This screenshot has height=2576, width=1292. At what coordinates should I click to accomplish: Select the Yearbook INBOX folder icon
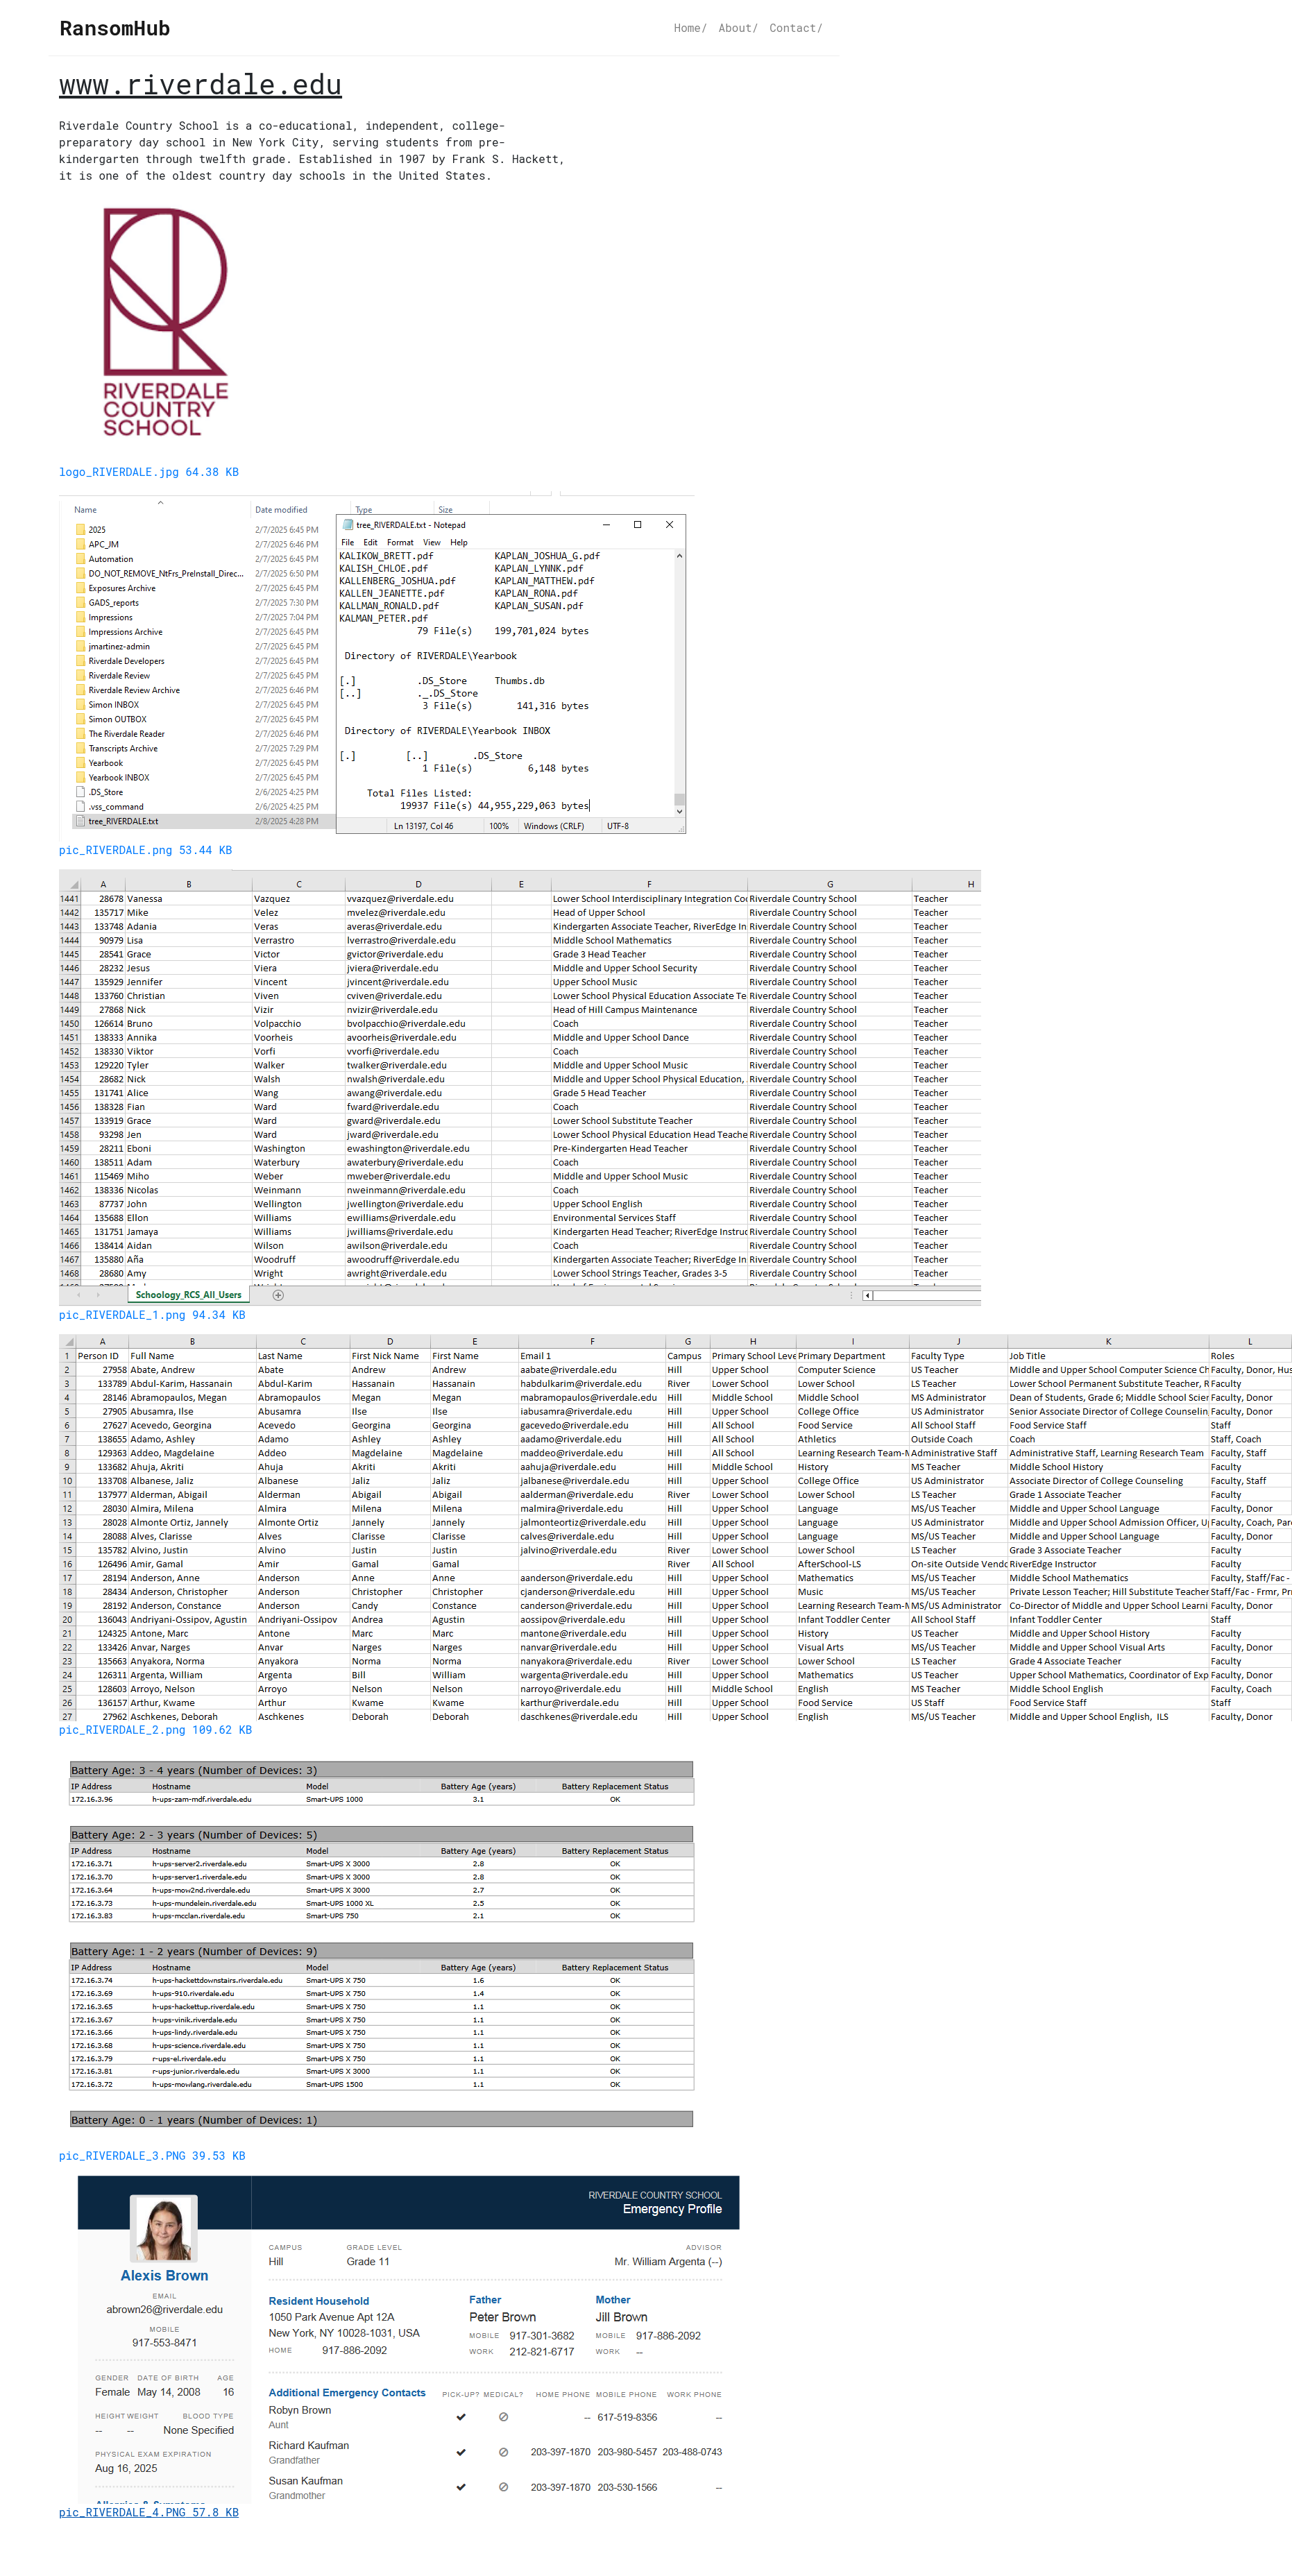coord(80,777)
